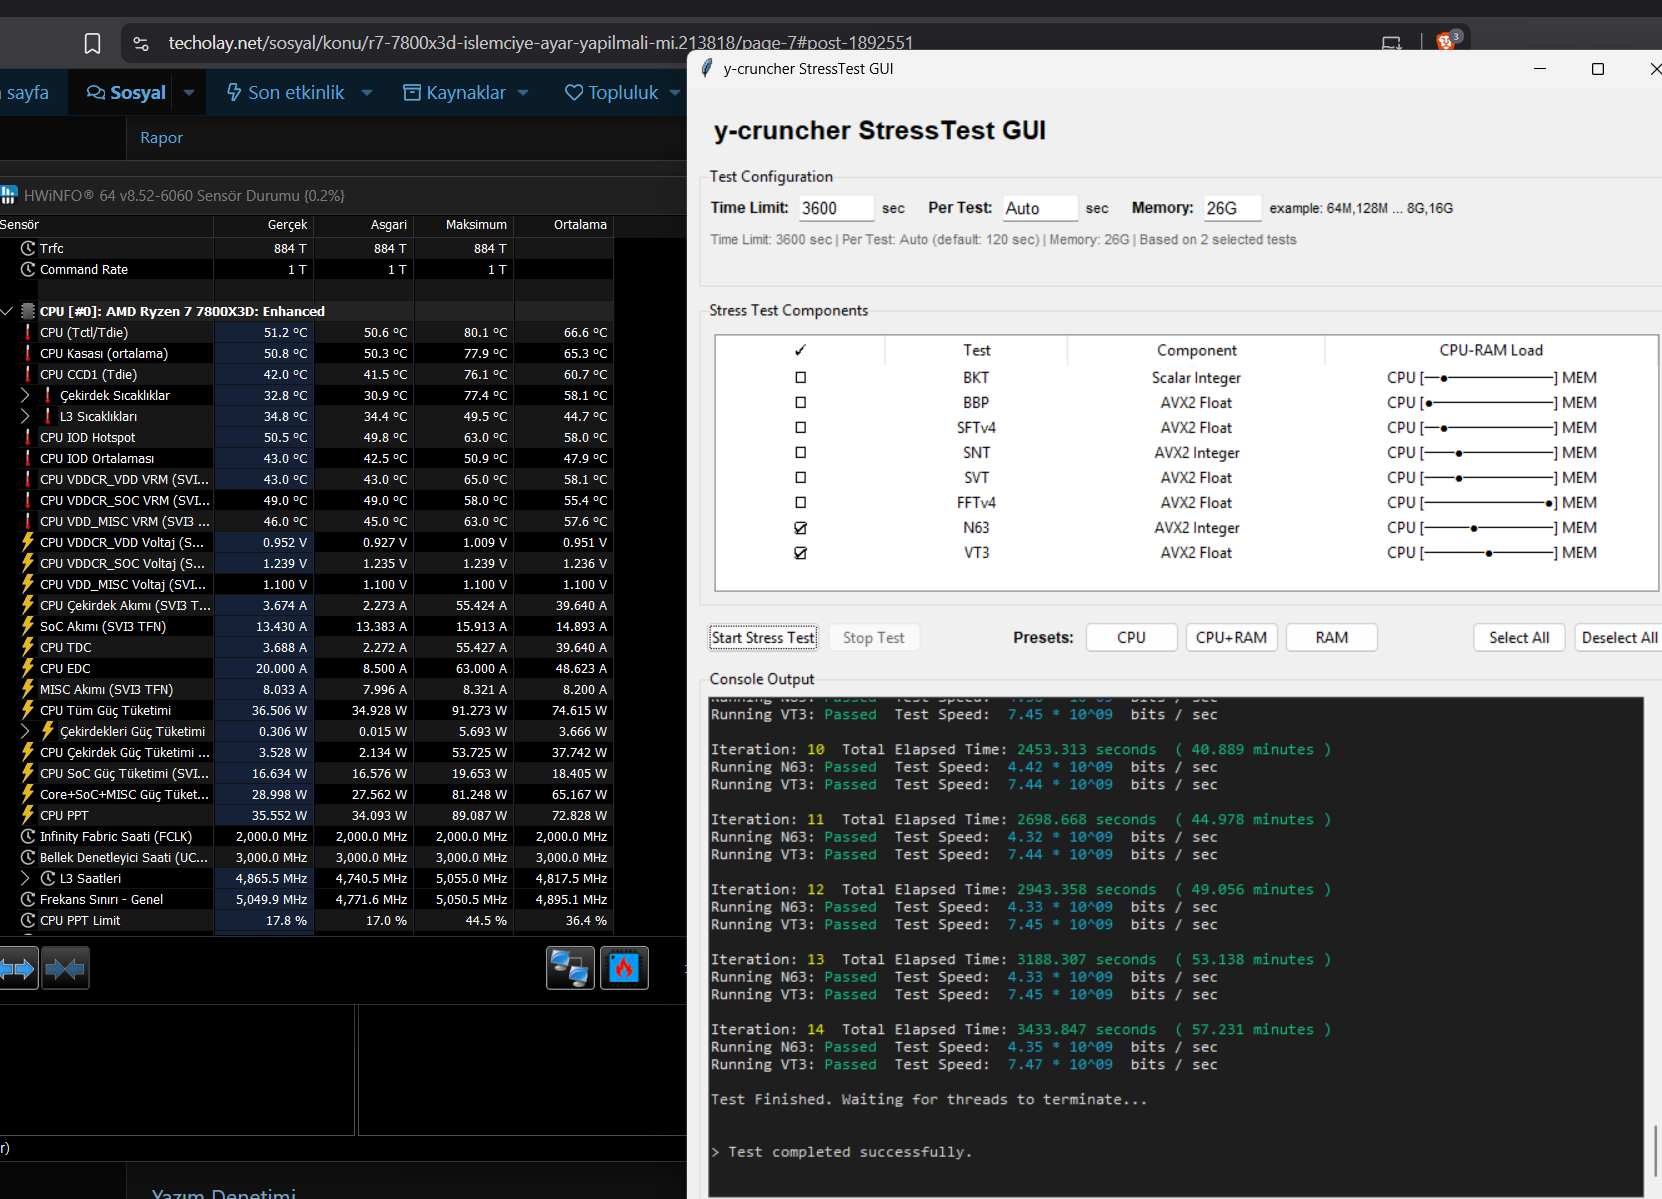
Task: Click the thermometer icon beside CPU (Tctl/Tdie)
Action: tap(28, 332)
